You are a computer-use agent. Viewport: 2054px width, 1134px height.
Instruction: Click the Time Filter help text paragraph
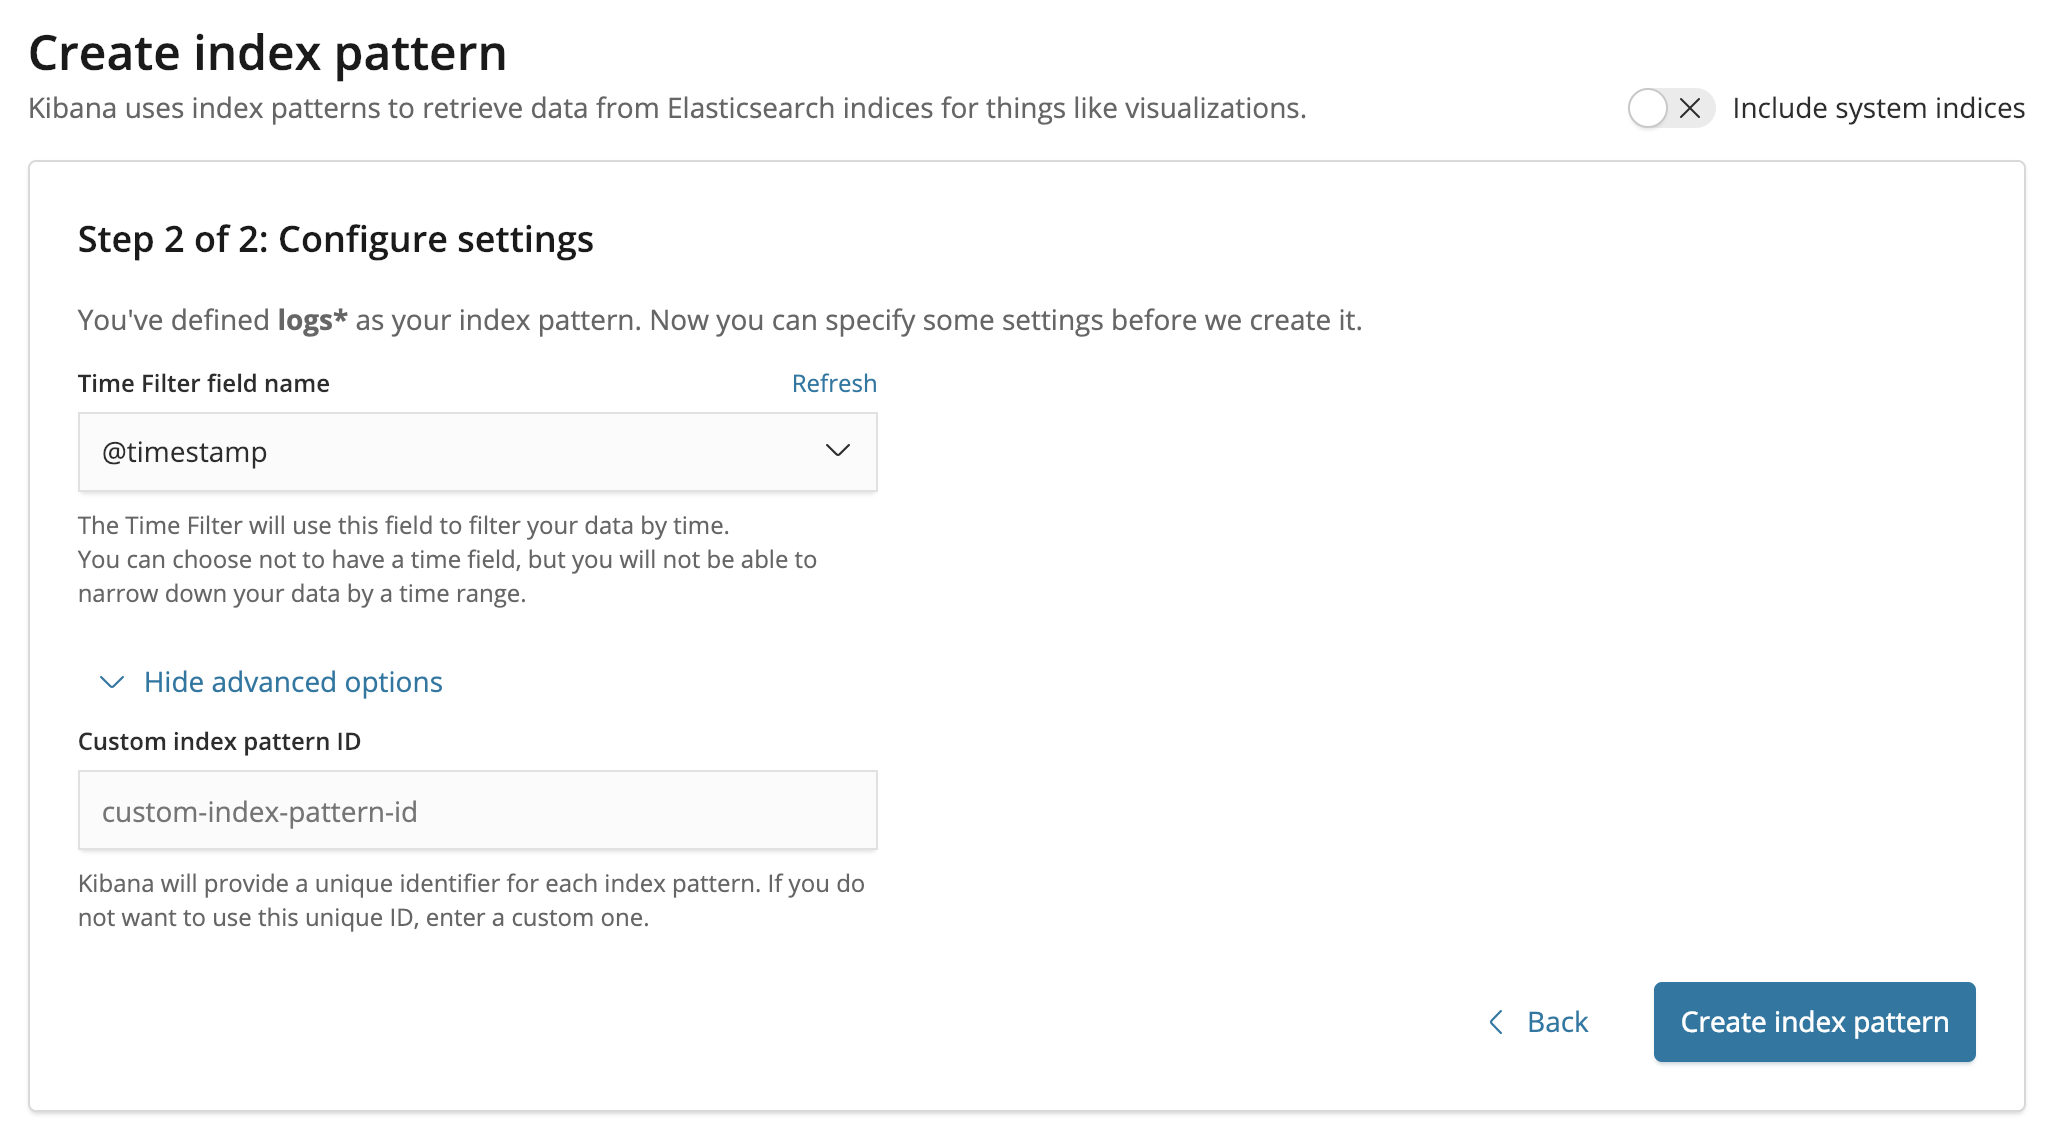(447, 559)
